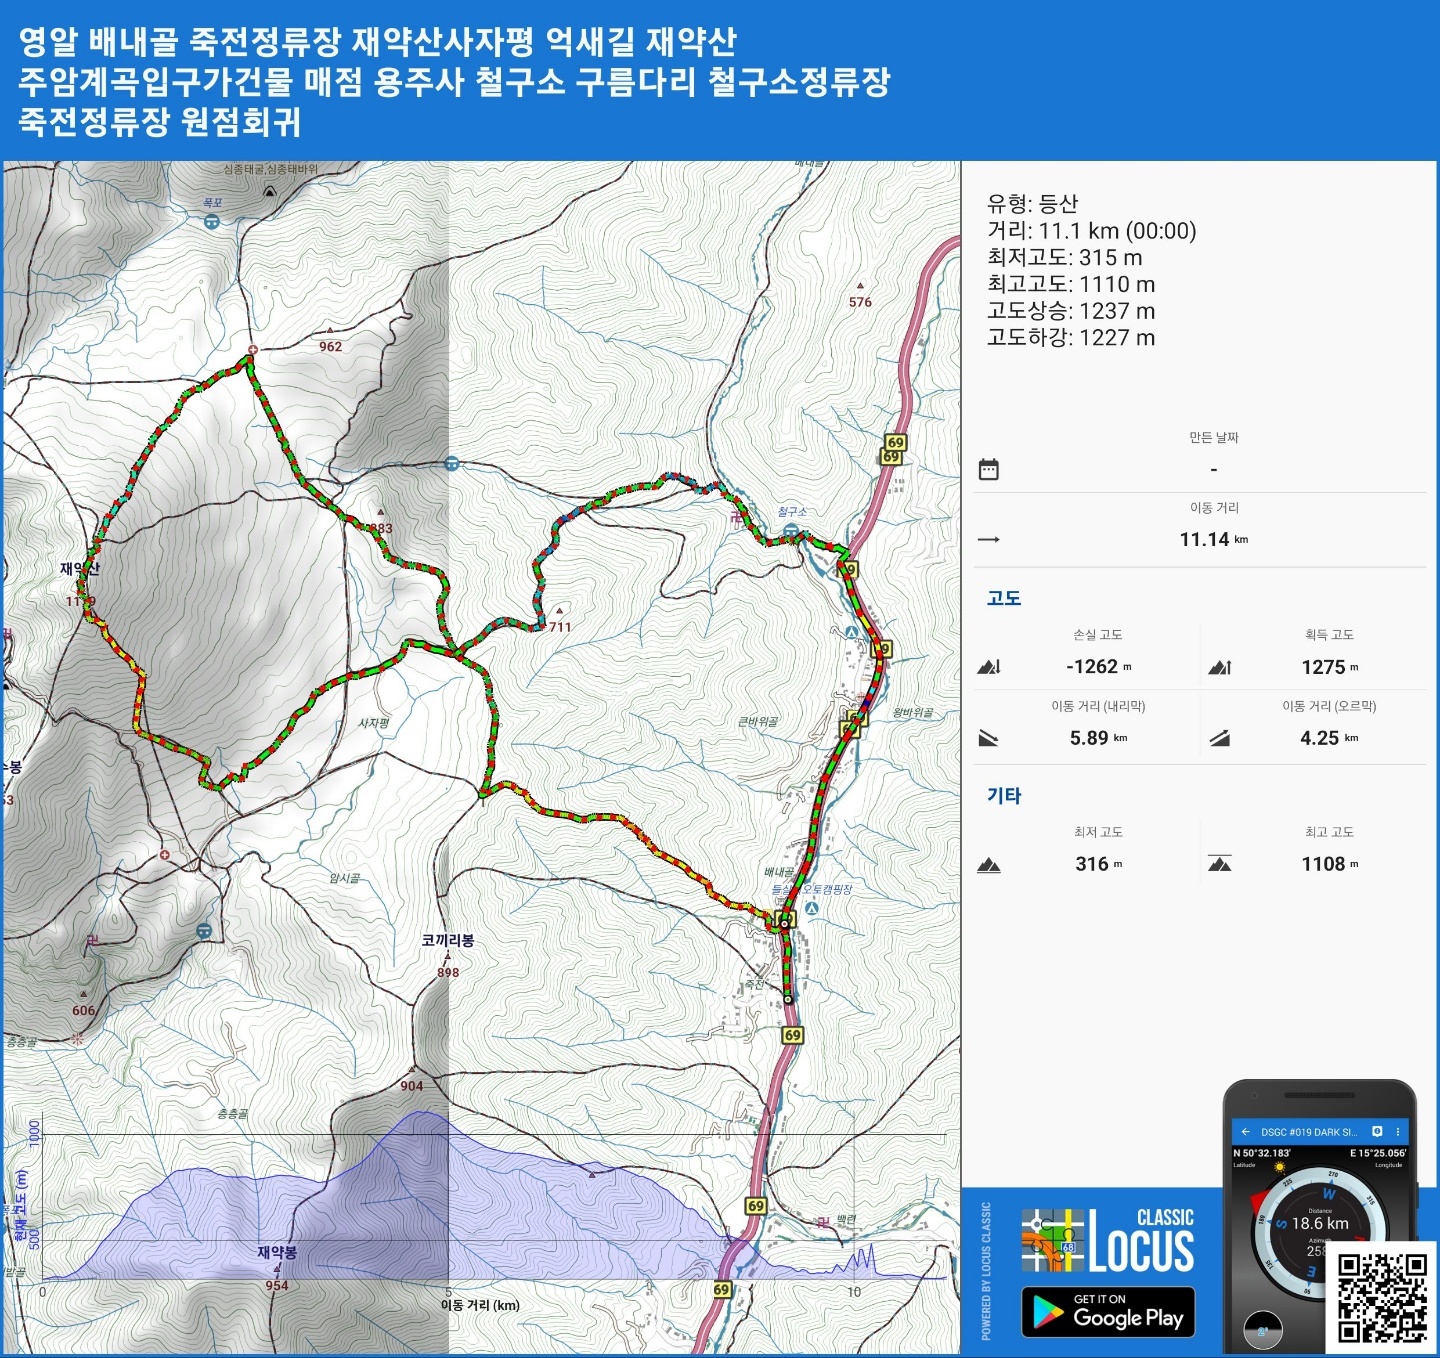Click the 왕바위골 label on the map
This screenshot has height=1358, width=1440.
[913, 712]
